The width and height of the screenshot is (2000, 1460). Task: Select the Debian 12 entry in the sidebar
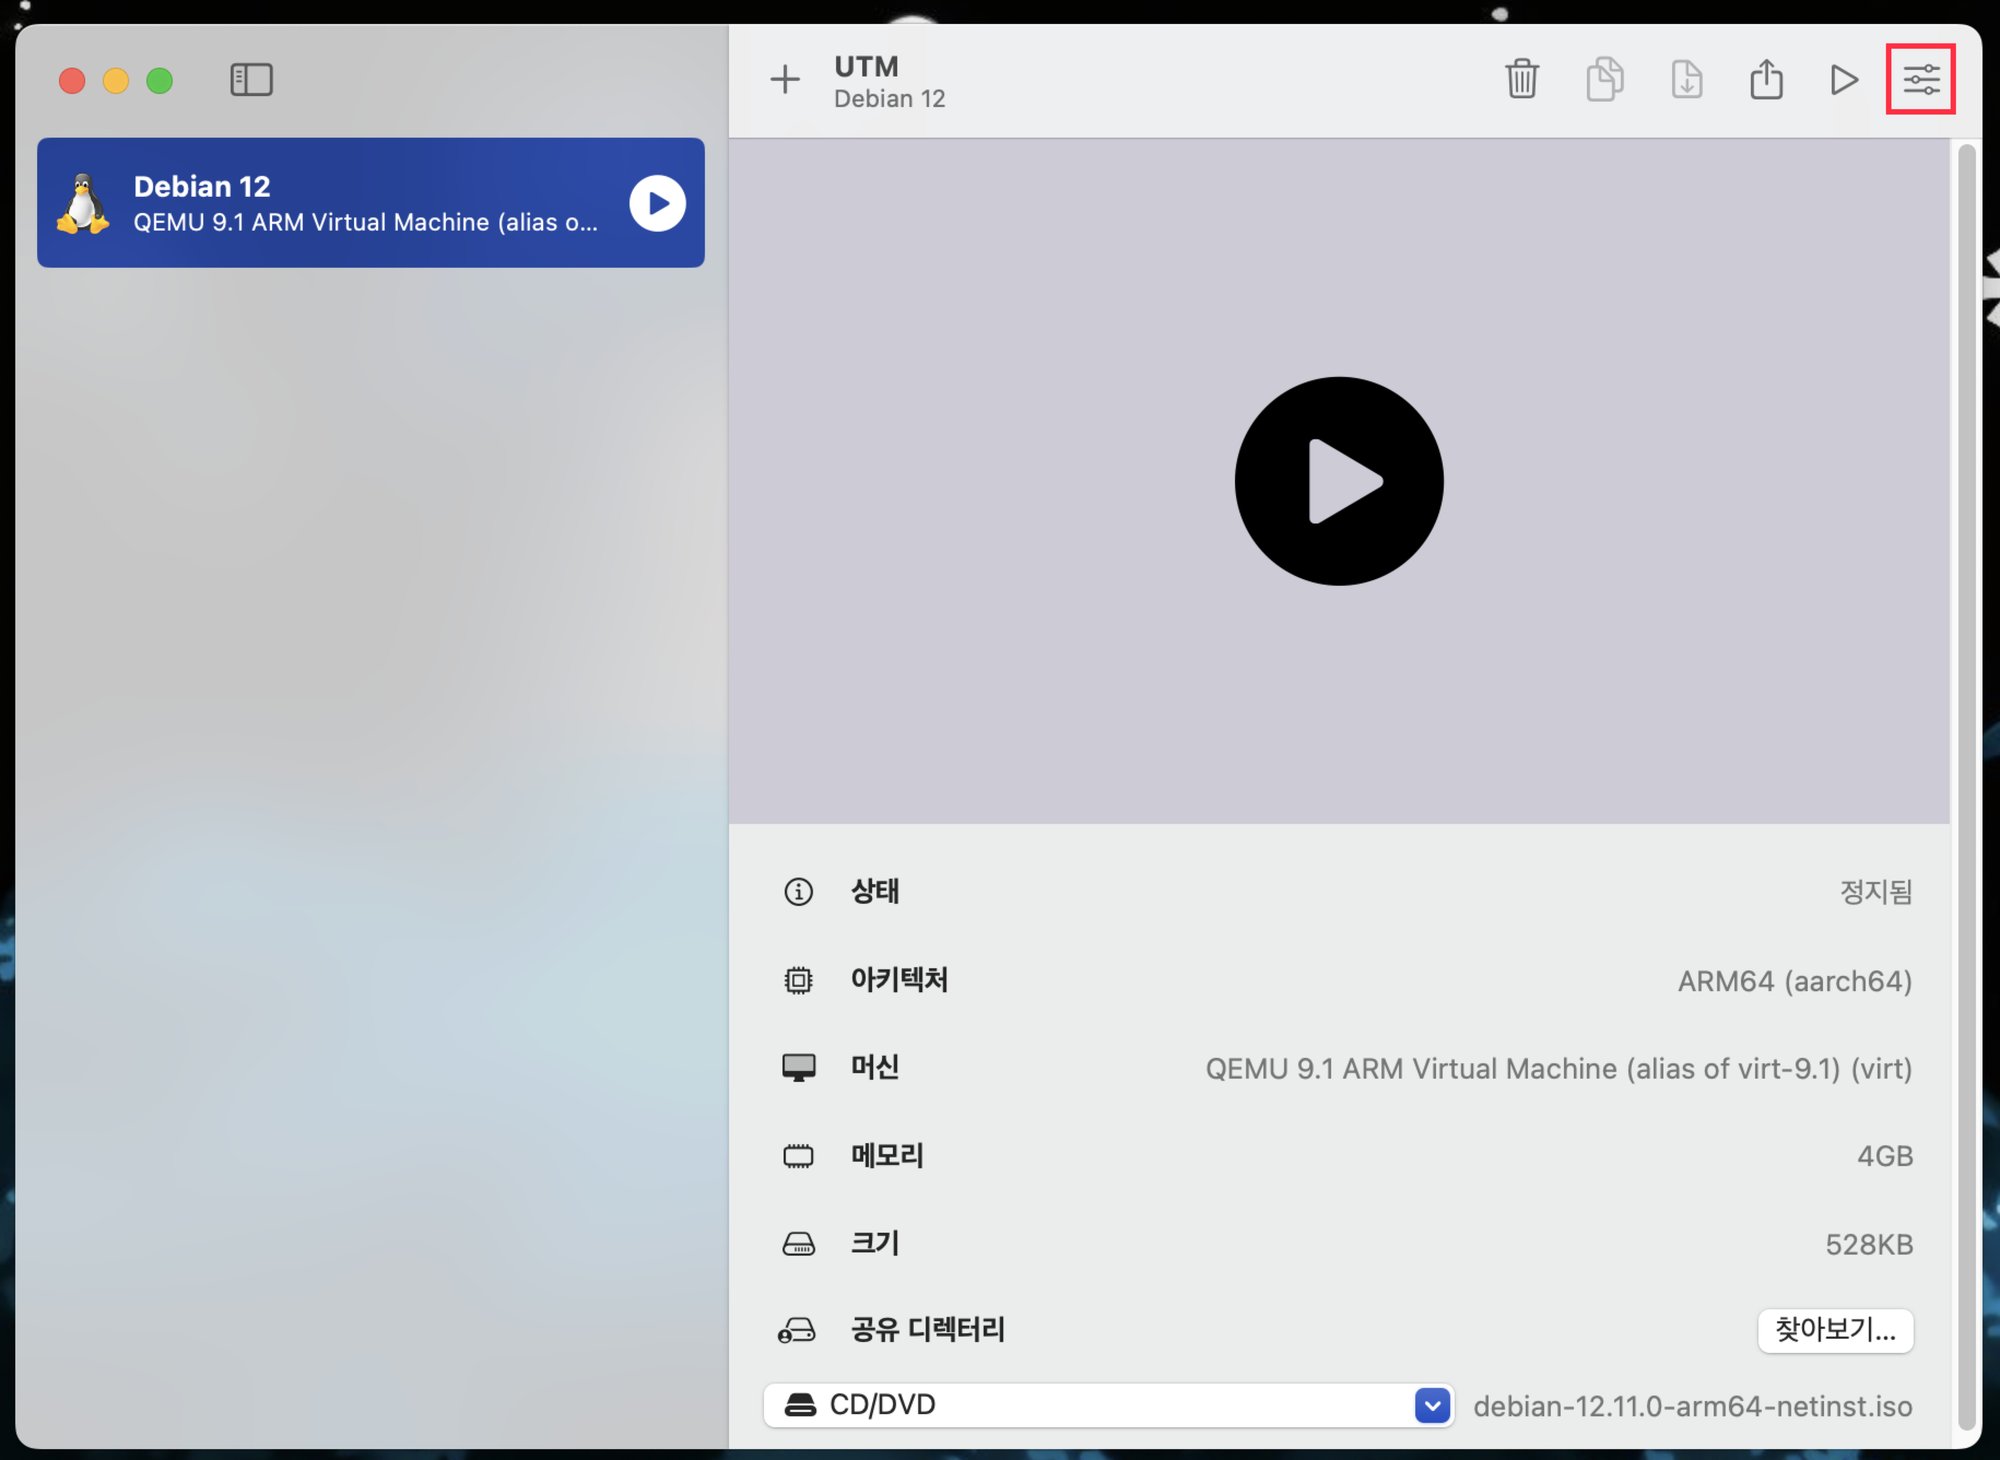click(x=371, y=203)
